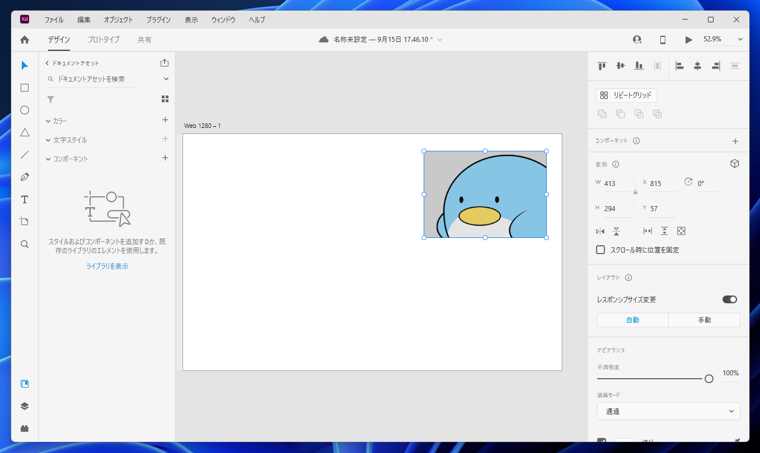This screenshot has height=453, width=760.
Task: Open the ウィンドウ menu
Action: point(223,20)
